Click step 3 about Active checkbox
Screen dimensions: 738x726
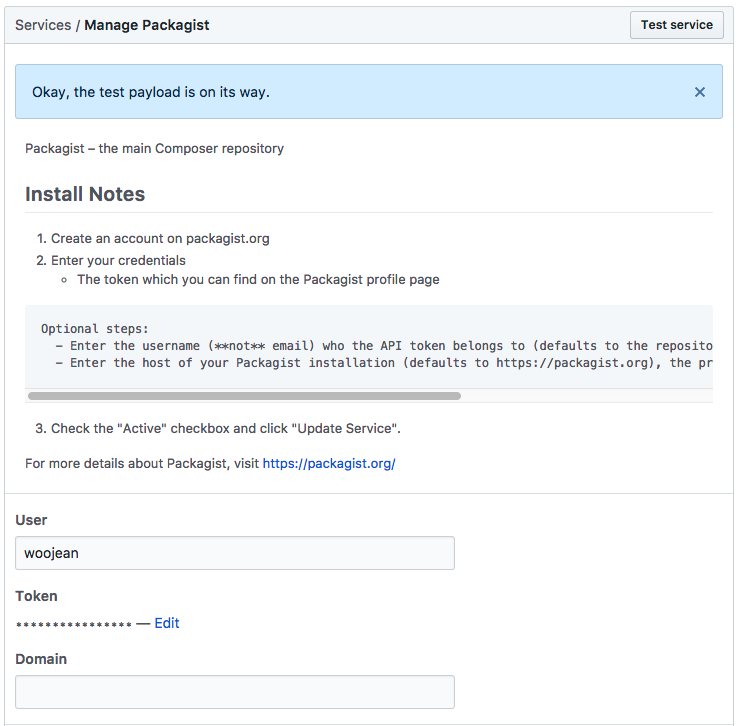(x=225, y=429)
